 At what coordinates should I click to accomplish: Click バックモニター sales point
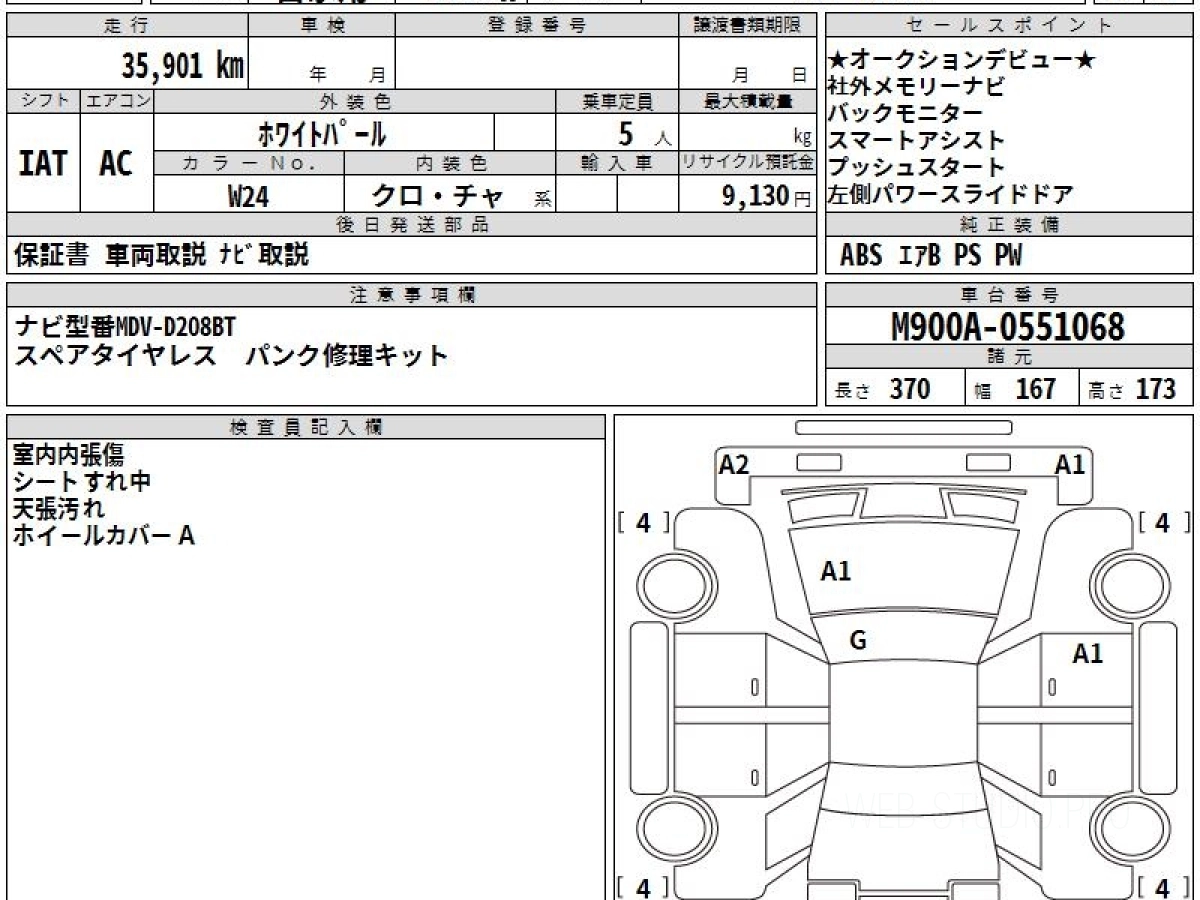[905, 114]
